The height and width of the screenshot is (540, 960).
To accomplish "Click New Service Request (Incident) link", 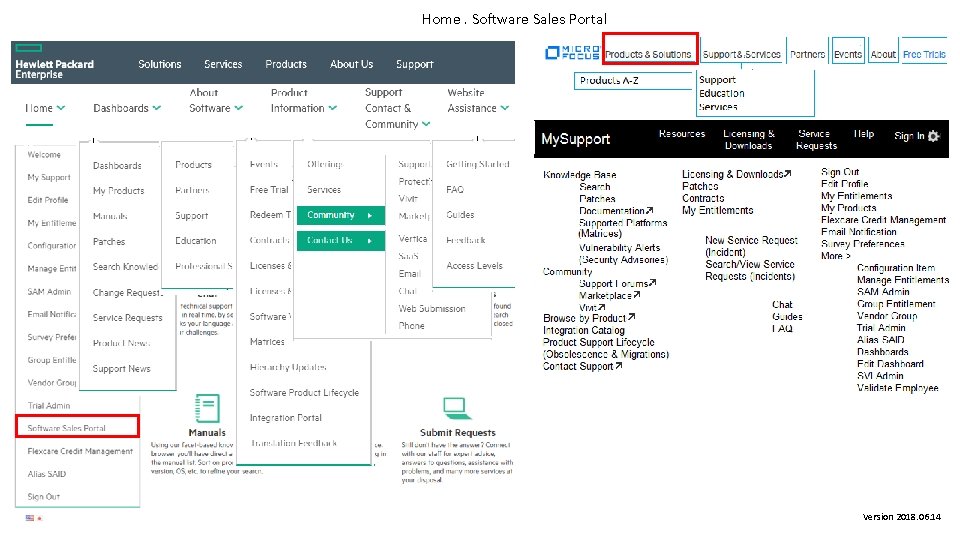I will click(x=751, y=246).
